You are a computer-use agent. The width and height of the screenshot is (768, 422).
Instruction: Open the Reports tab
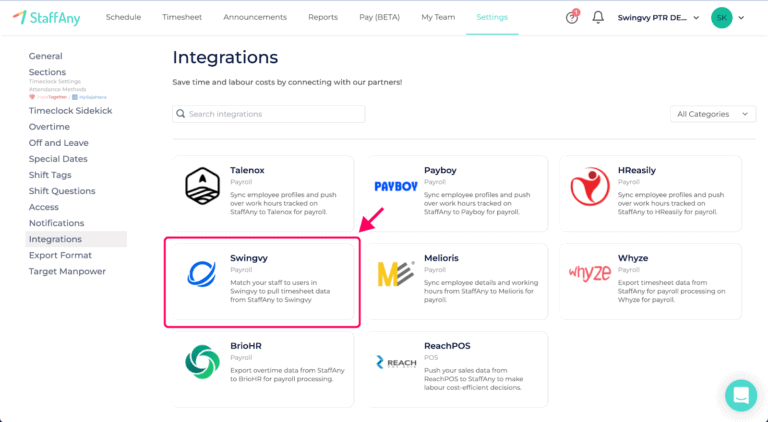pos(323,17)
